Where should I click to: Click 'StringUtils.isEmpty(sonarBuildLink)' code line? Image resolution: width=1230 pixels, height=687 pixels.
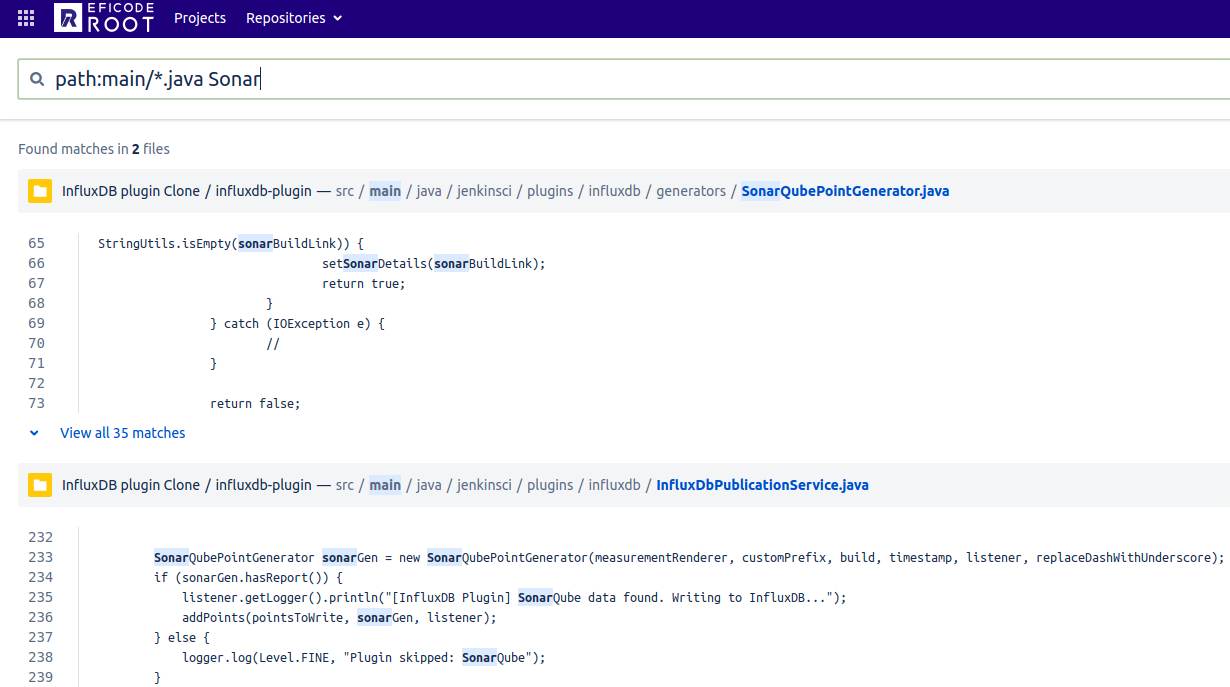pos(231,243)
